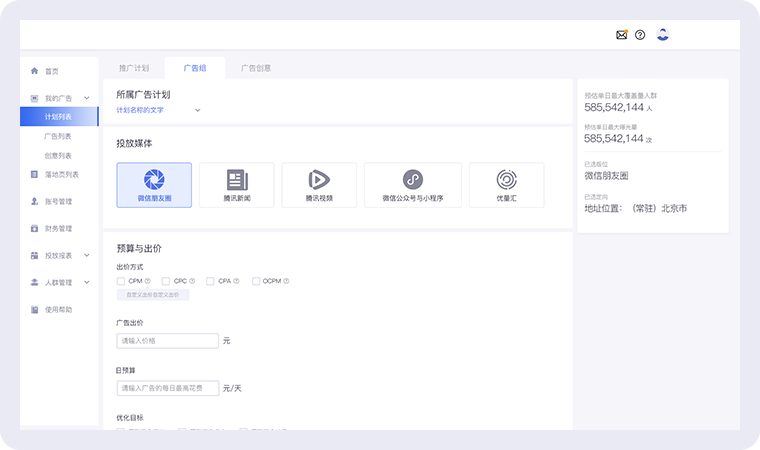Viewport: 760px width, 450px height.
Task: Open 财务管理 in the sidebar
Action: click(x=57, y=228)
